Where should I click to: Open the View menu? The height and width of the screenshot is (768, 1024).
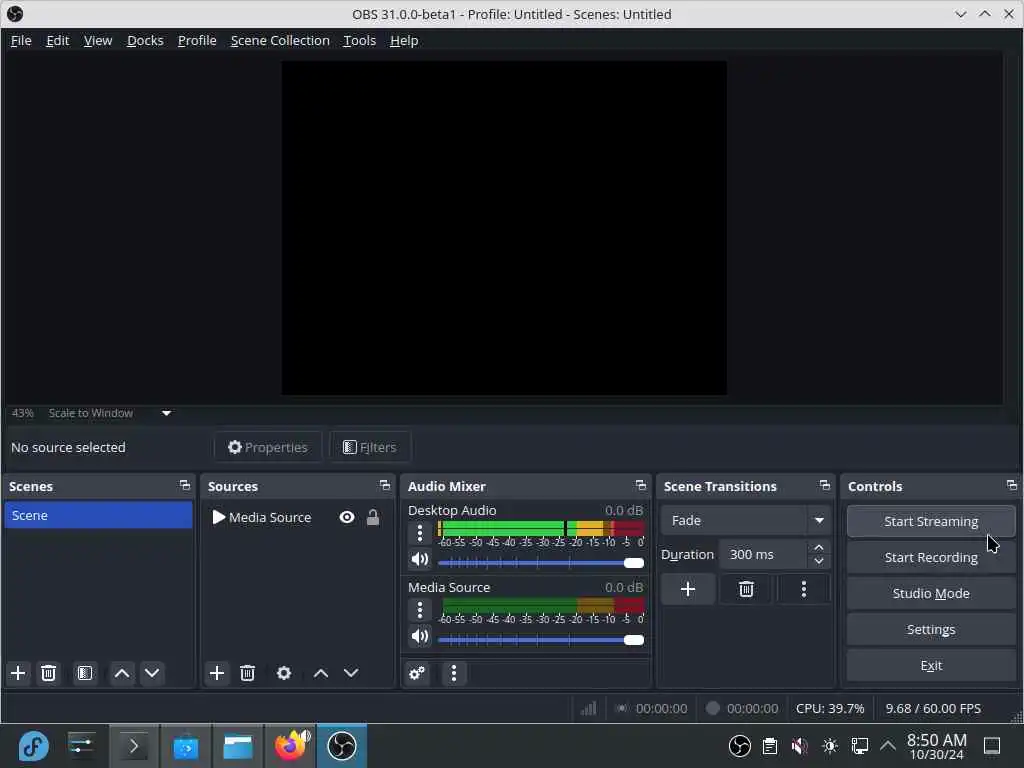(98, 40)
